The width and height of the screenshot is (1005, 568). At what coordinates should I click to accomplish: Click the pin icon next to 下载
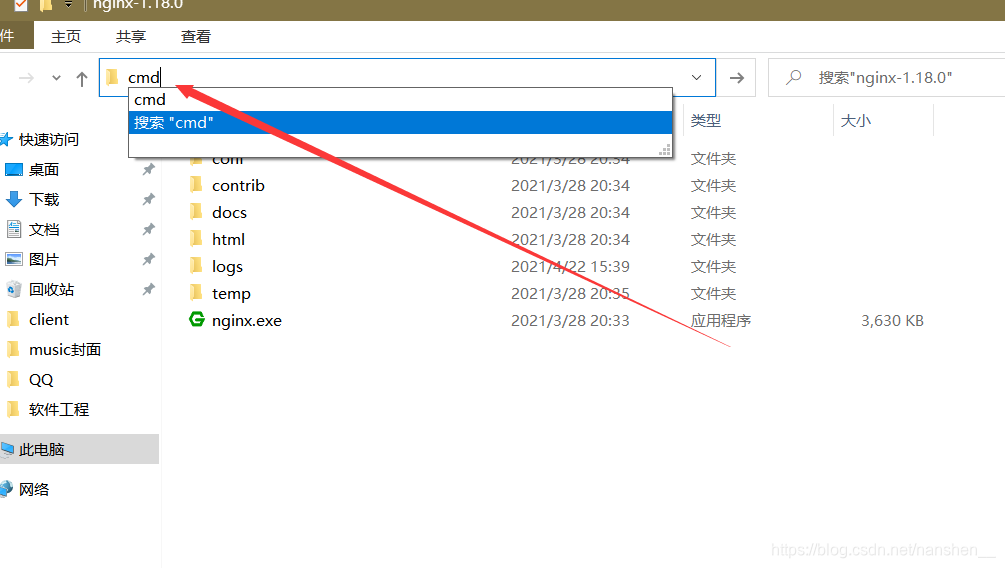point(149,199)
